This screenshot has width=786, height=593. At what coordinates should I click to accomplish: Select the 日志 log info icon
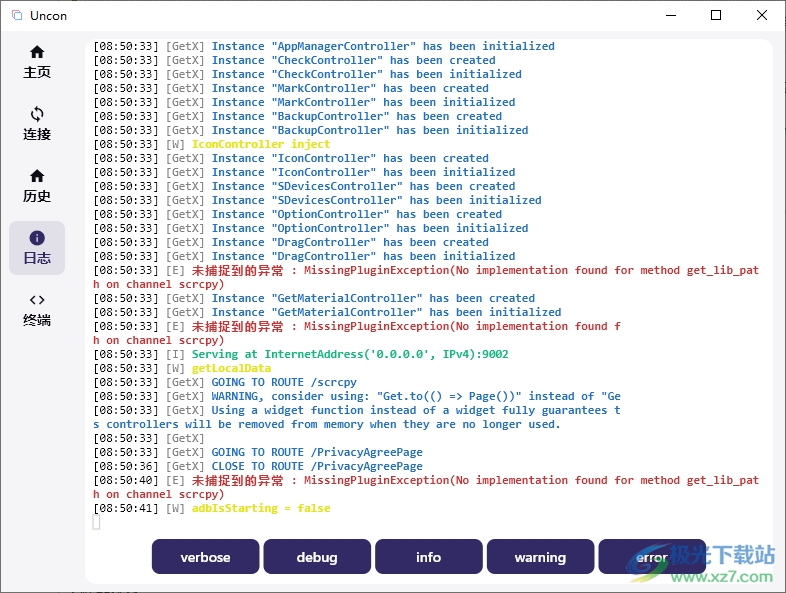37,238
